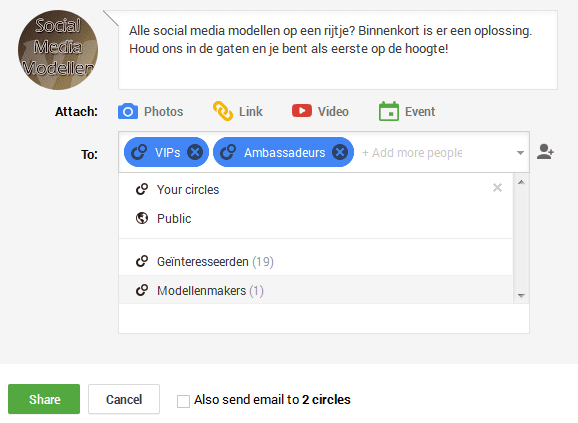Enable Also send email to 2 circles
The height and width of the screenshot is (423, 578).
(x=183, y=401)
